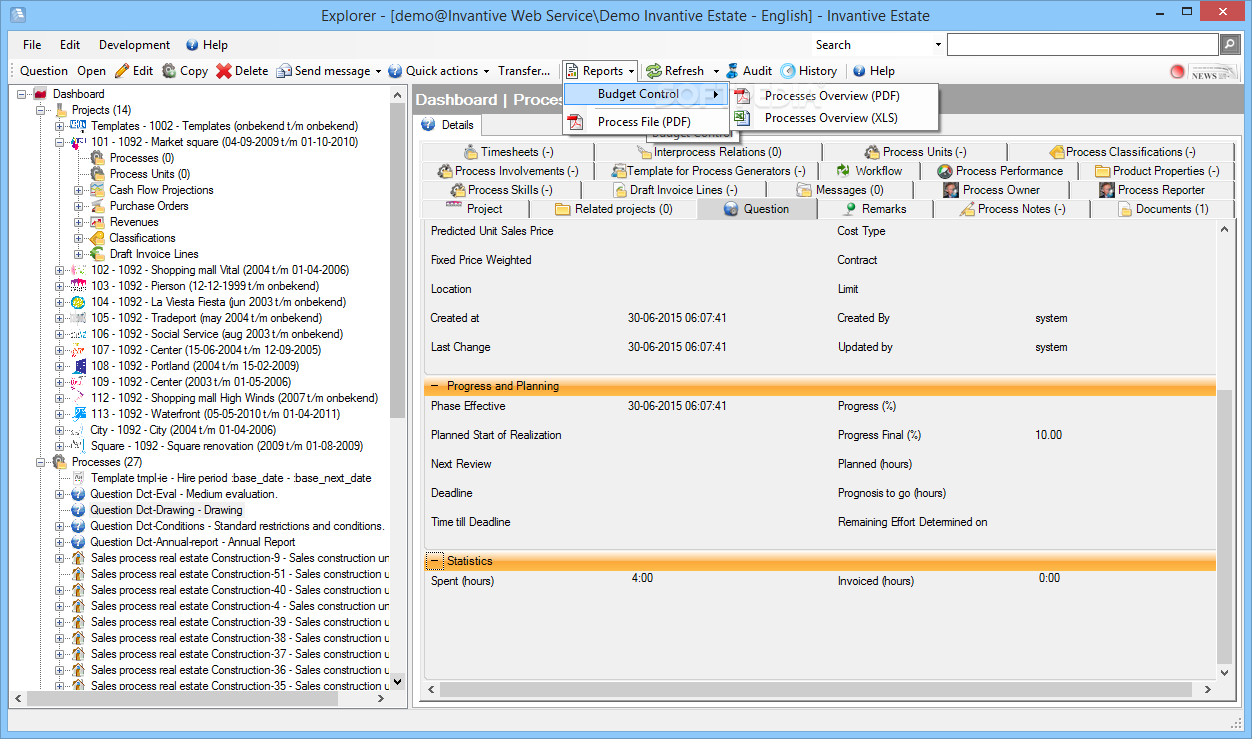Click the Refresh arrows icon
1252x739 pixels.
click(x=653, y=71)
